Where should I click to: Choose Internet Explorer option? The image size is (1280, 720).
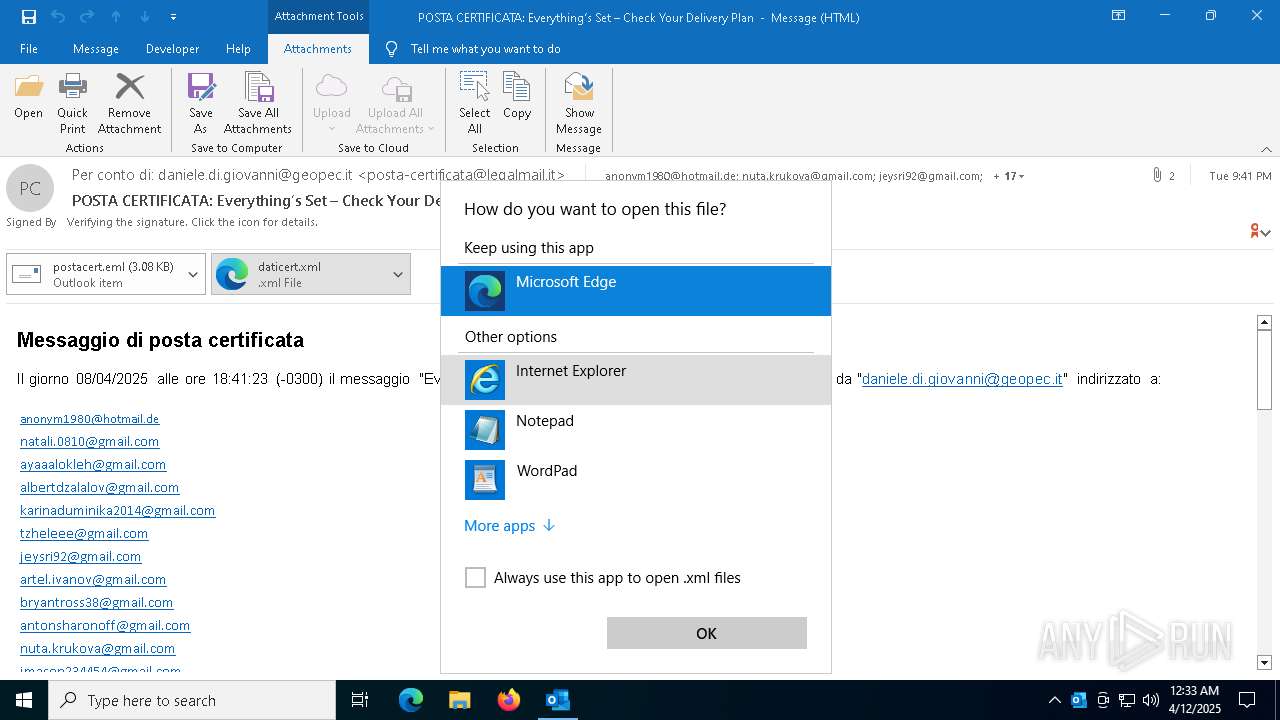point(636,380)
